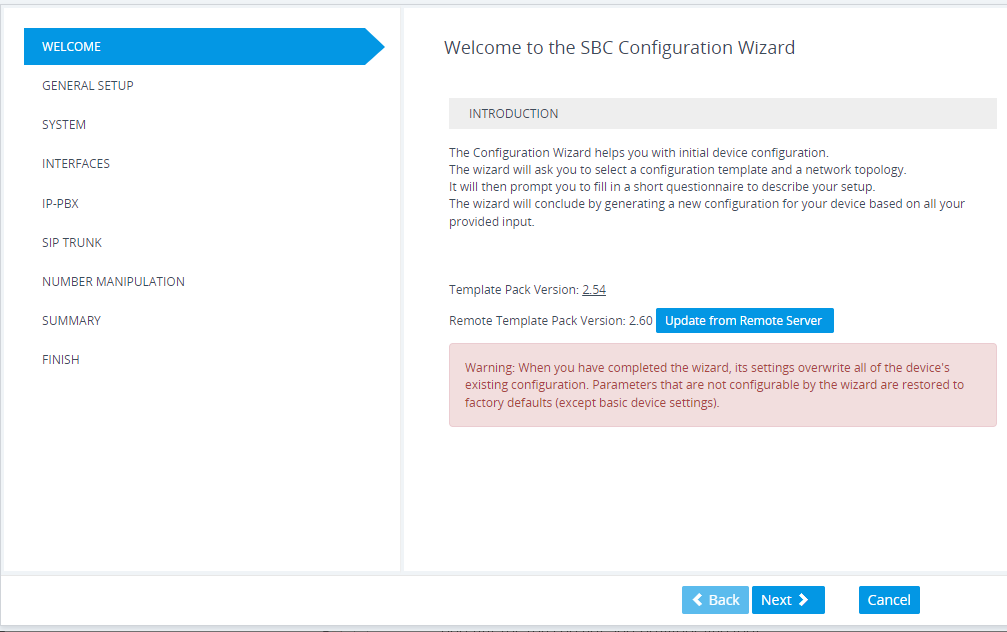The width and height of the screenshot is (1007, 632).
Task: Open the 2.54 template version link
Action: click(x=594, y=290)
